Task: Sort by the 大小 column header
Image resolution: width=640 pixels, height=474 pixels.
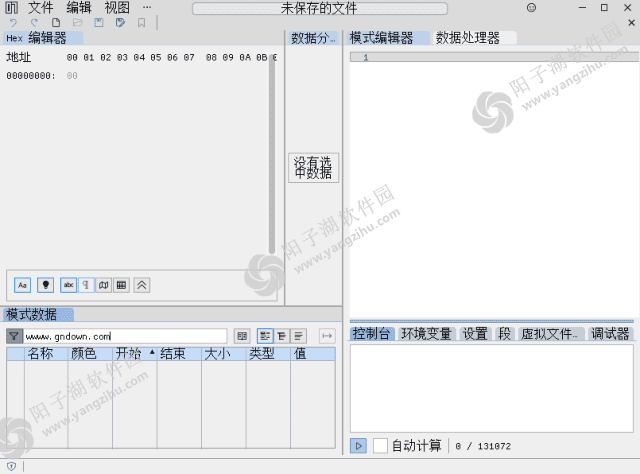Action: pos(224,354)
